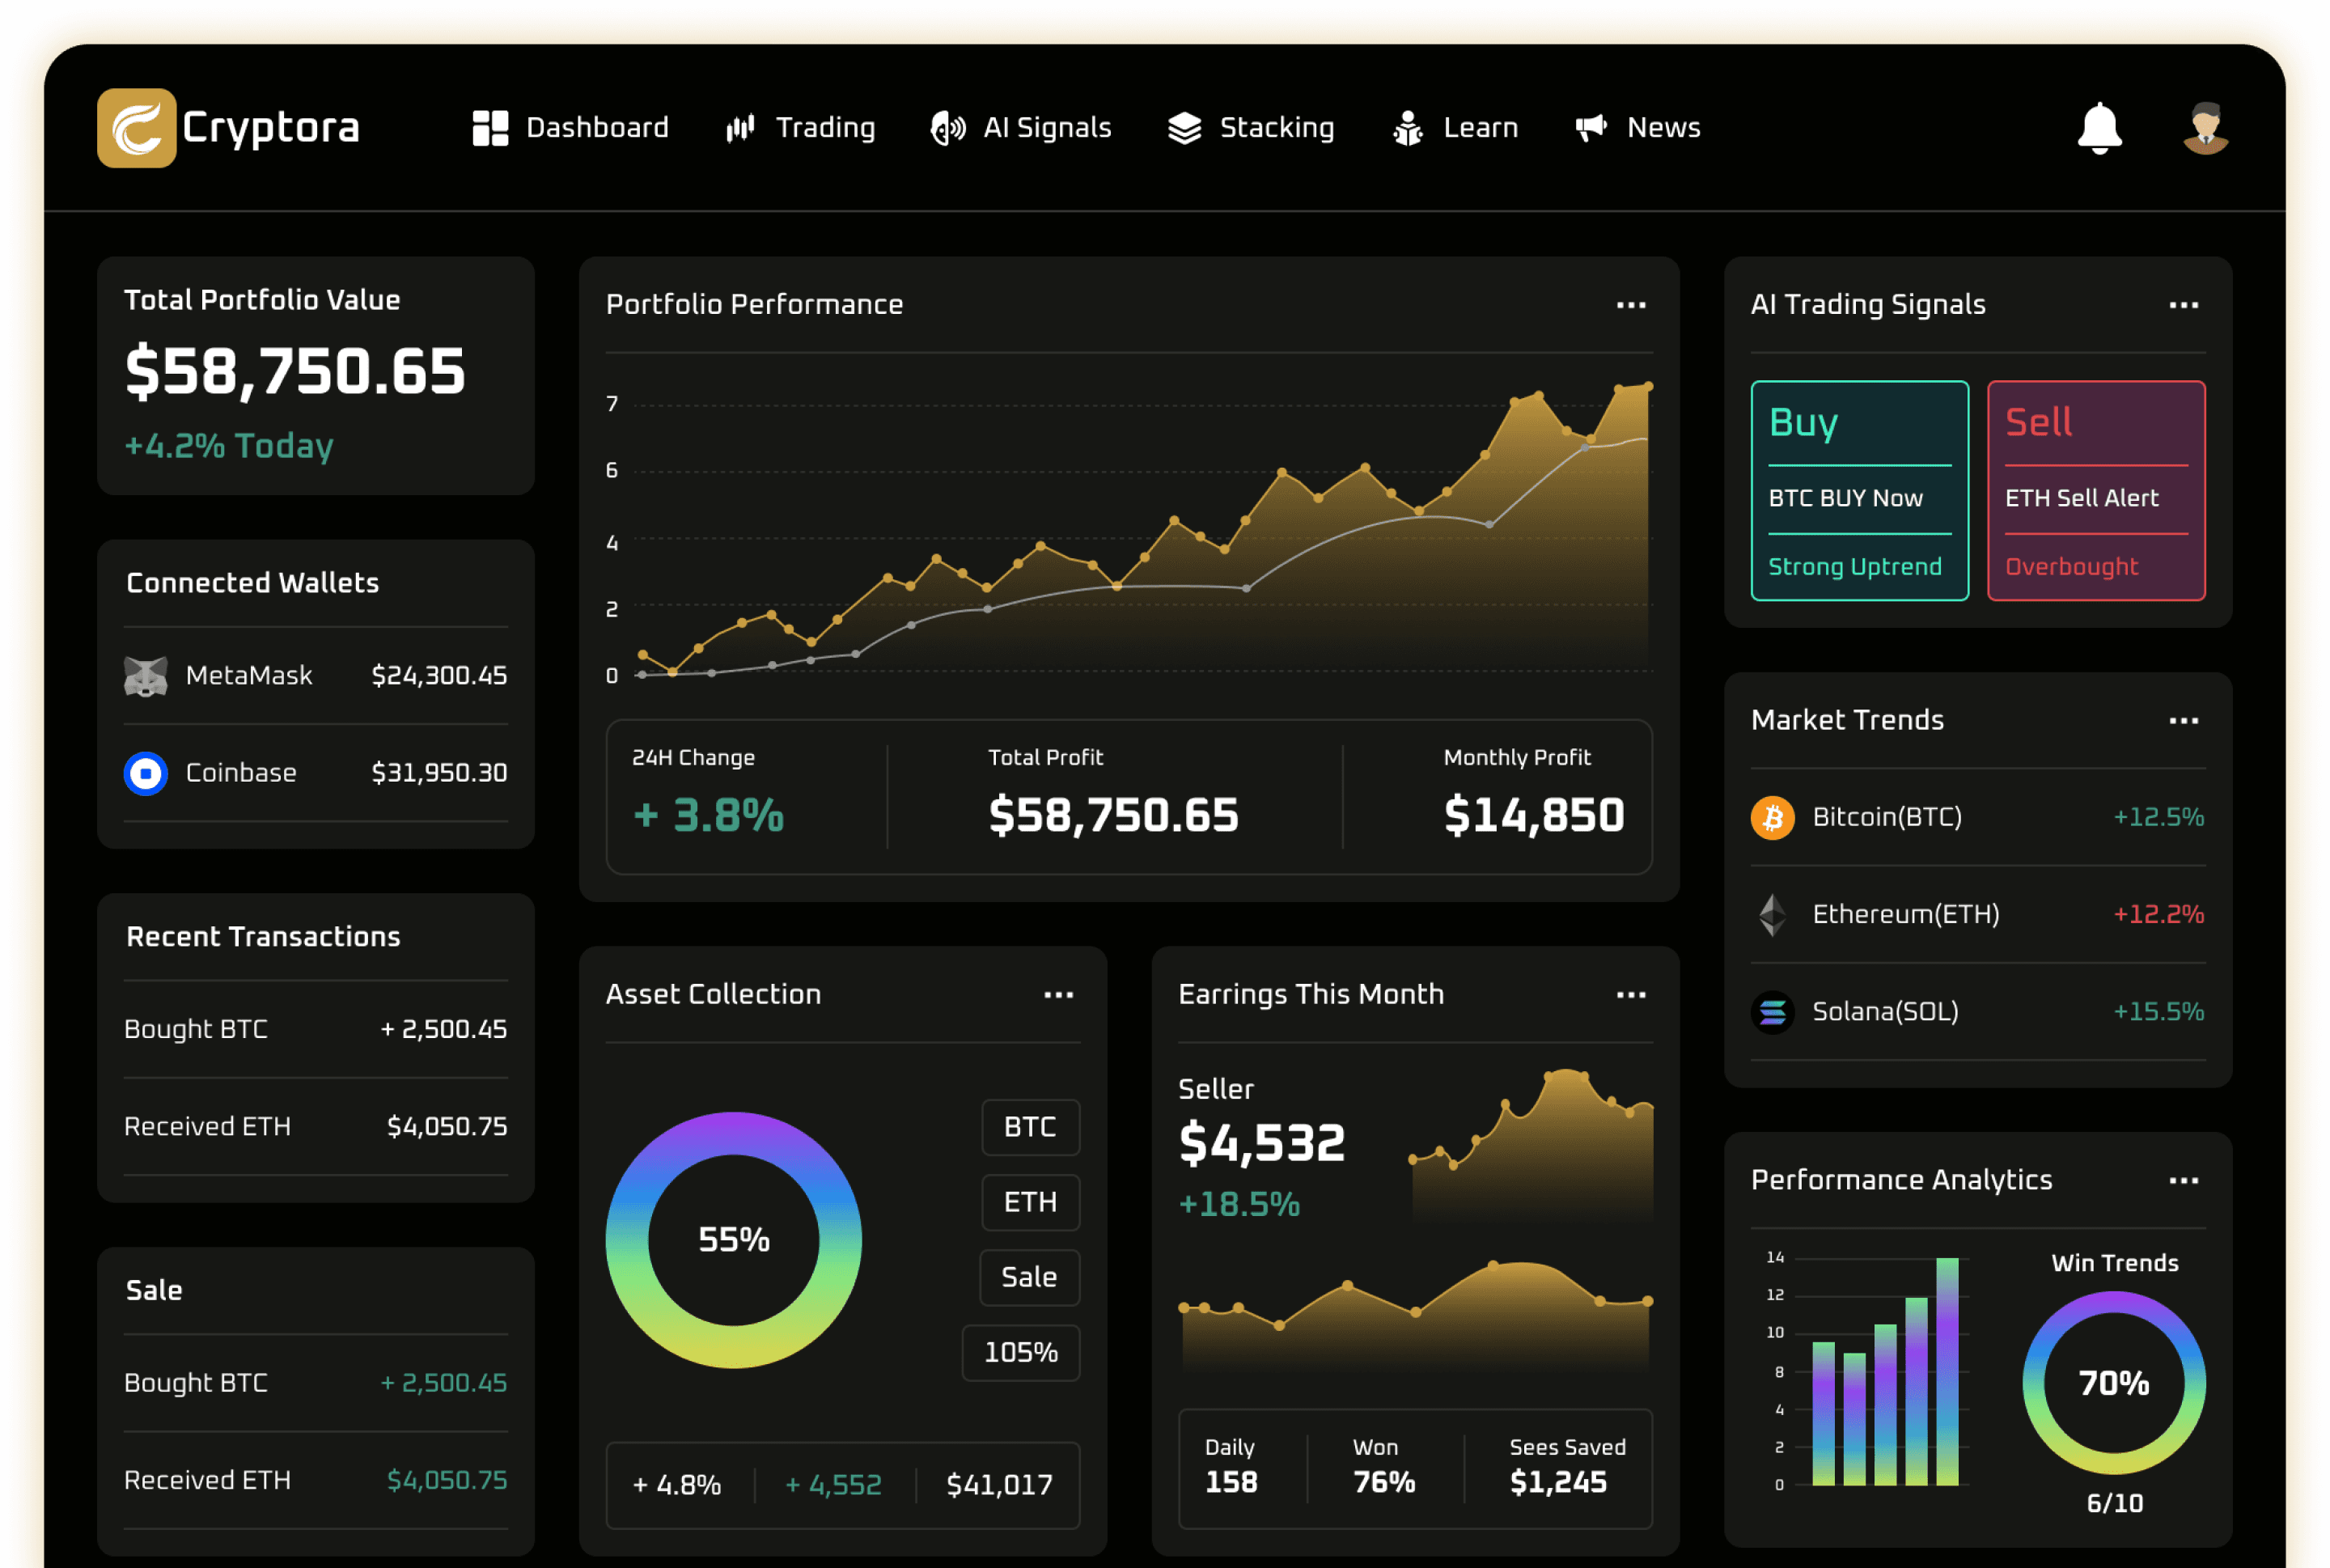This screenshot has width=2330, height=1568.
Task: Click the +4.2% Today text
Action: [228, 446]
